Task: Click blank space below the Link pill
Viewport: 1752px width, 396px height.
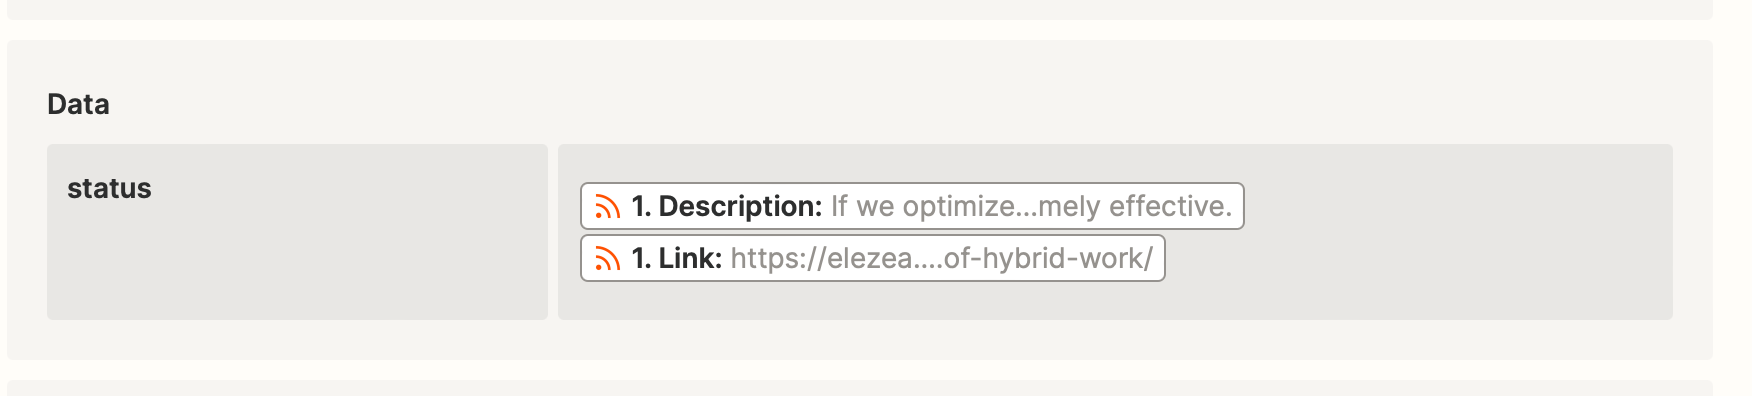Action: click(x=1115, y=301)
